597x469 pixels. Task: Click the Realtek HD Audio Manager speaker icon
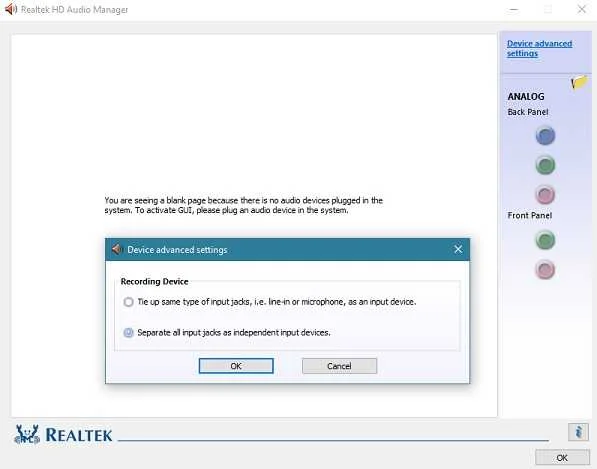pos(10,9)
